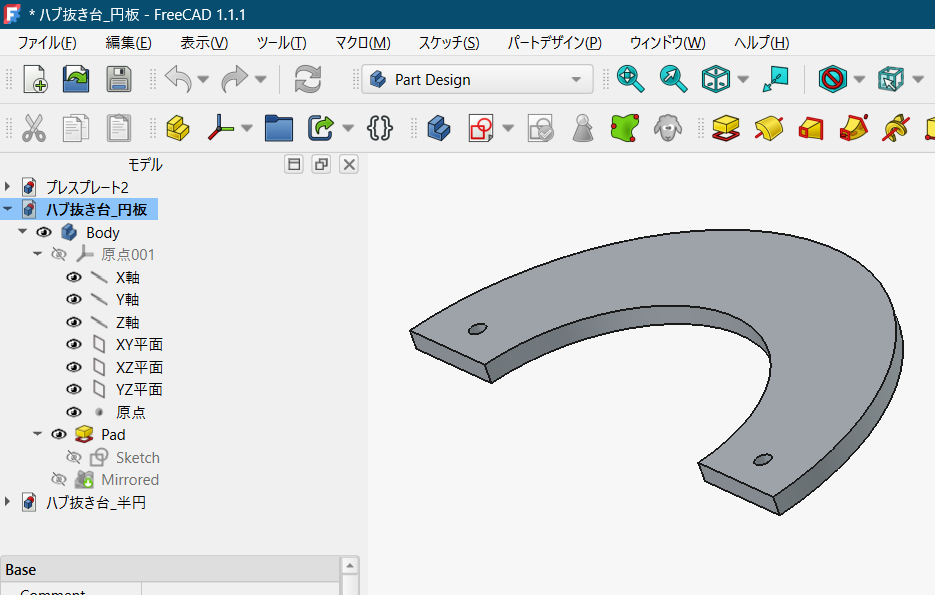Screen dimensions: 935x595
Task: Align view to selected face icon
Action: tap(775, 79)
